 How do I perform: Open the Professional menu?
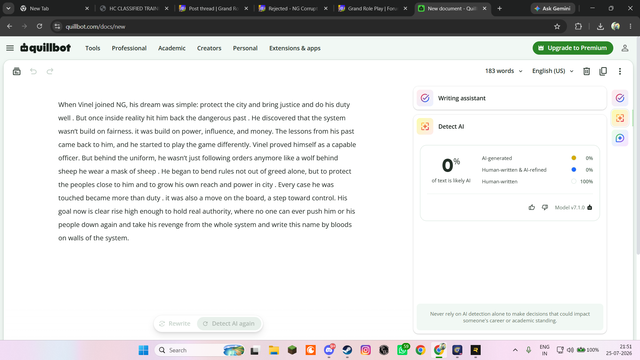pyautogui.click(x=129, y=48)
